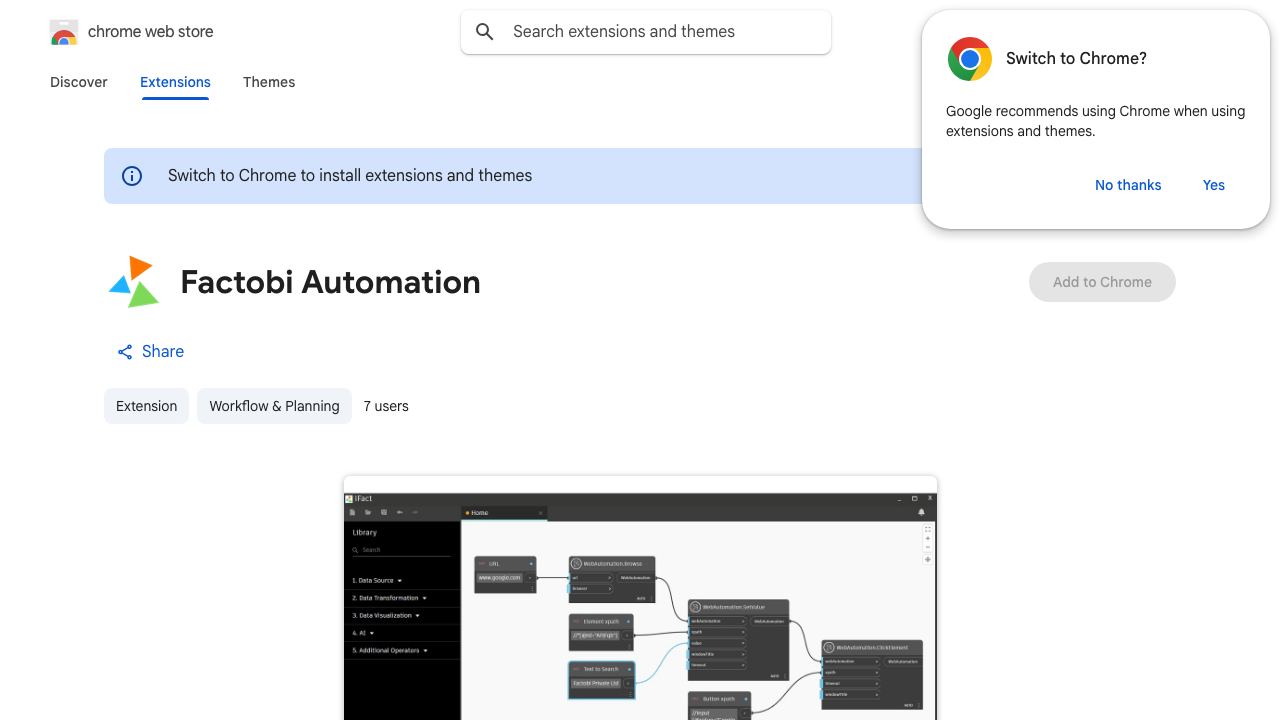Screen dimensions: 1280x720
Task: Focus the Search extensions and themes field
Action: coord(646,32)
